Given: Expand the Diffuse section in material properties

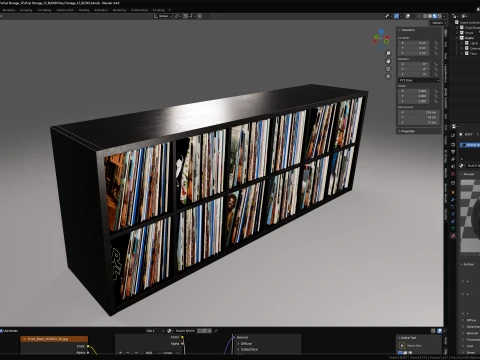Looking at the screenshot, I should pos(462,320).
